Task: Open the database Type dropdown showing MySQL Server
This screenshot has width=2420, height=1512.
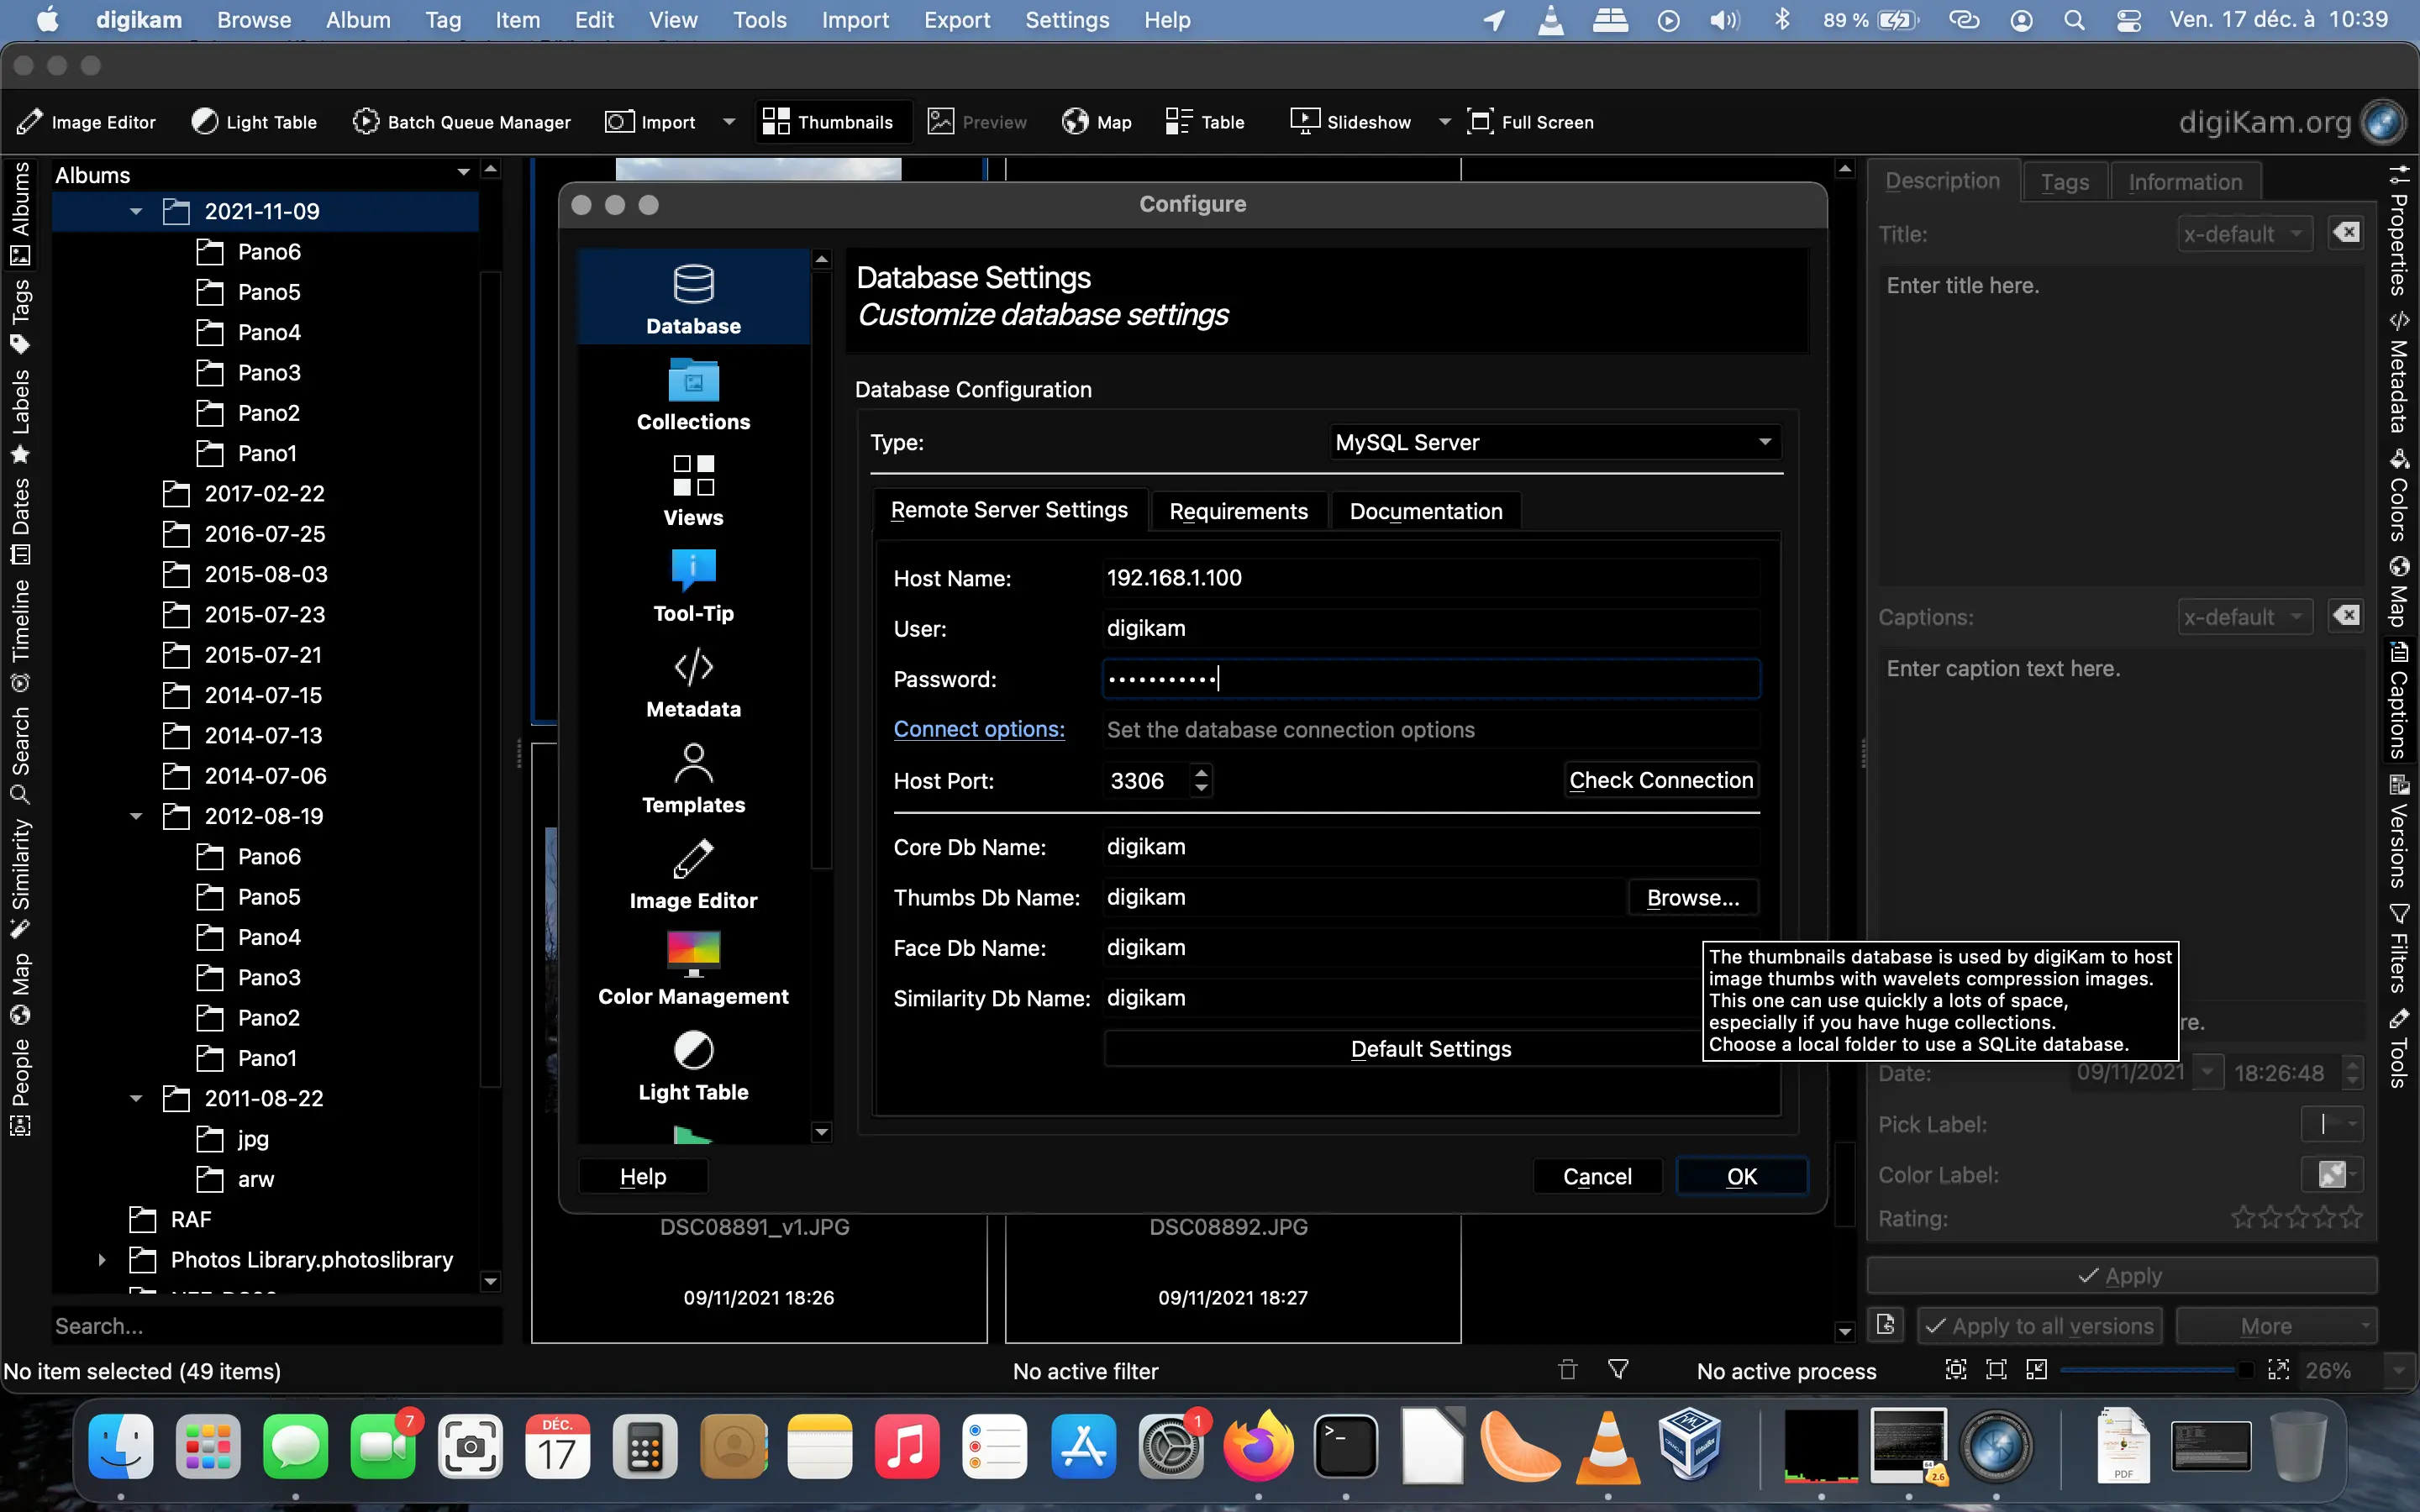Action: [1552, 441]
